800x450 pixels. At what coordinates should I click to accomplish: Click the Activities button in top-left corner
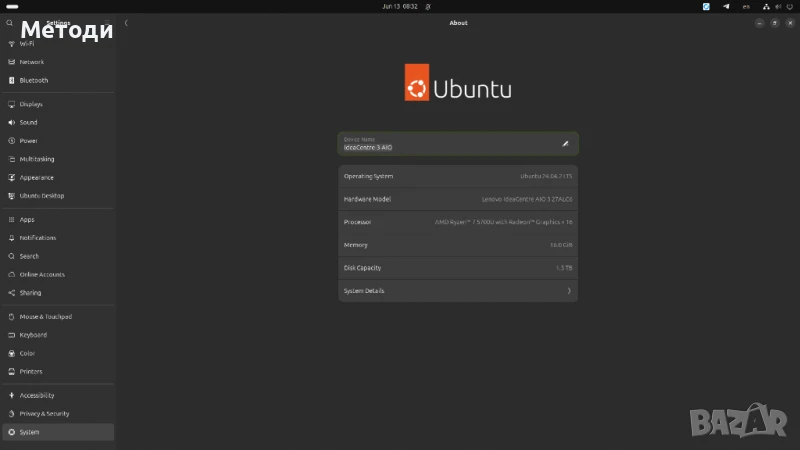point(12,6)
